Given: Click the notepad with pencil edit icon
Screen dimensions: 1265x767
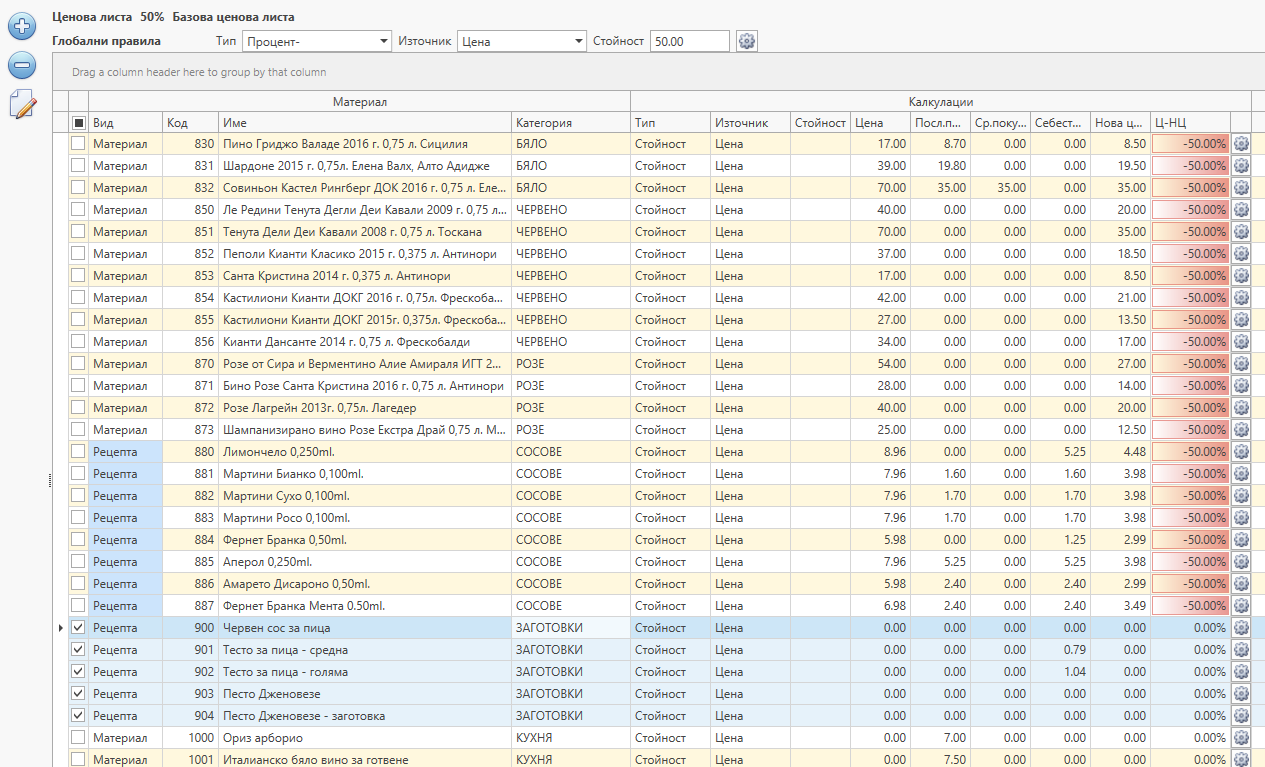Looking at the screenshot, I should click(x=22, y=104).
